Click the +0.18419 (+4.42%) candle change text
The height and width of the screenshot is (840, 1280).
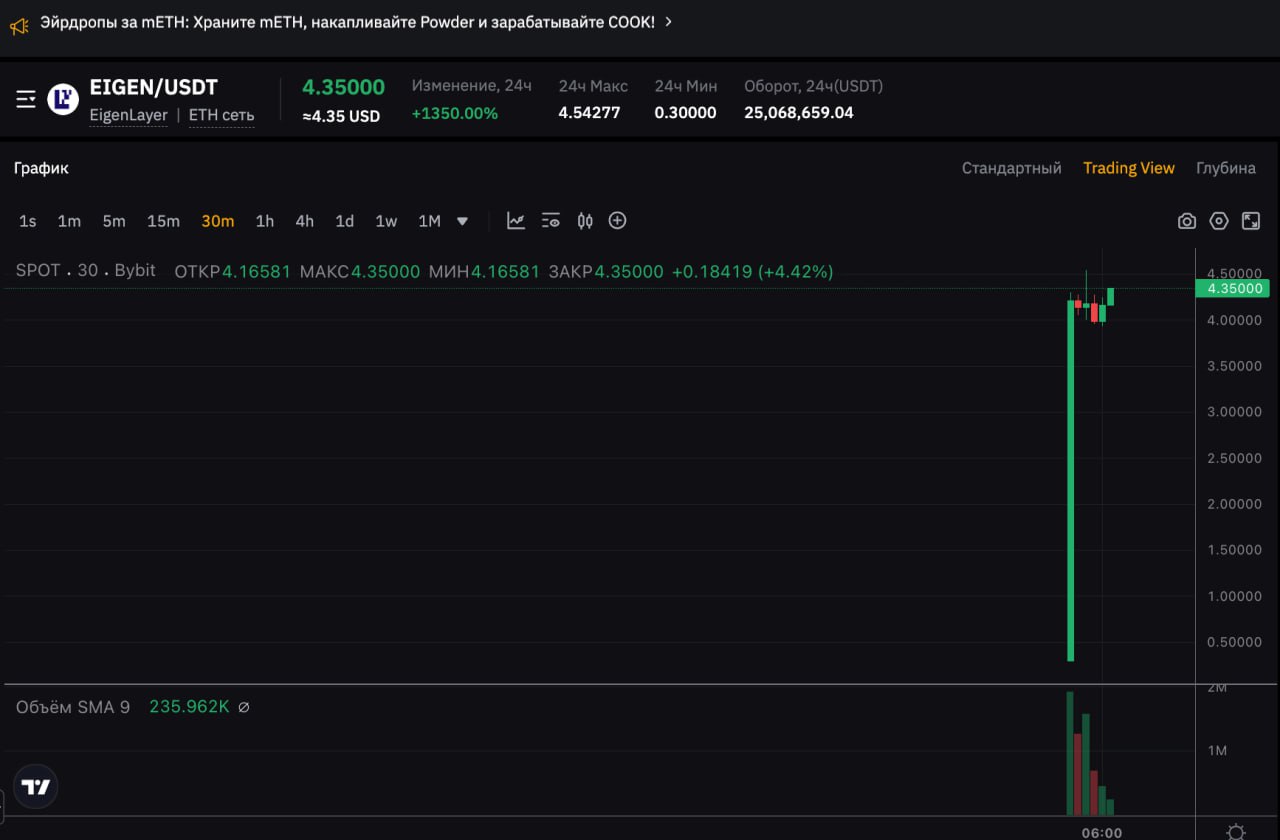(x=752, y=271)
